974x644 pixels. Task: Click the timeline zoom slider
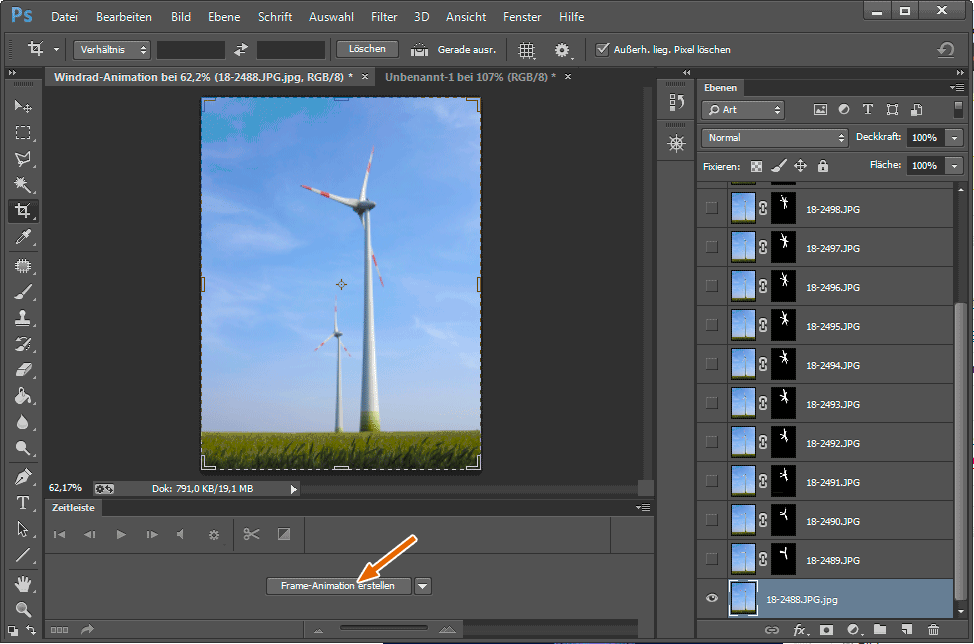[385, 628]
